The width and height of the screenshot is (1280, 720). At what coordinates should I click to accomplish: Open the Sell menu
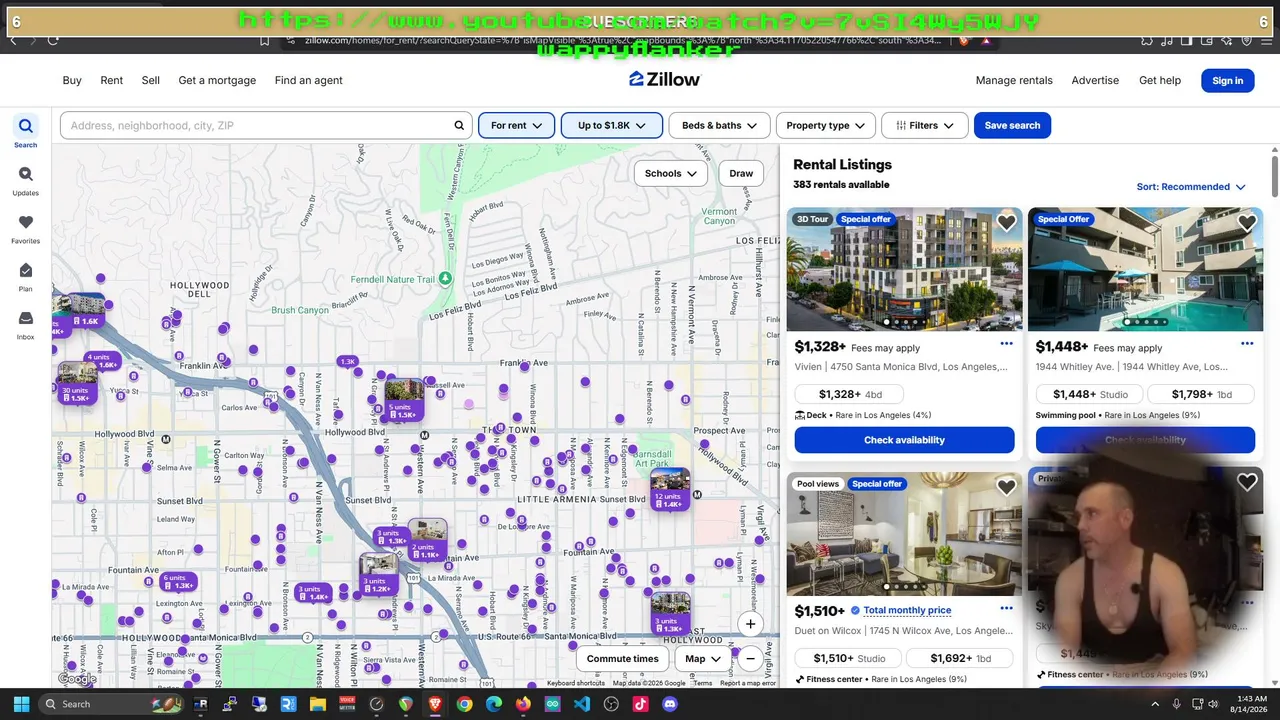point(151,80)
